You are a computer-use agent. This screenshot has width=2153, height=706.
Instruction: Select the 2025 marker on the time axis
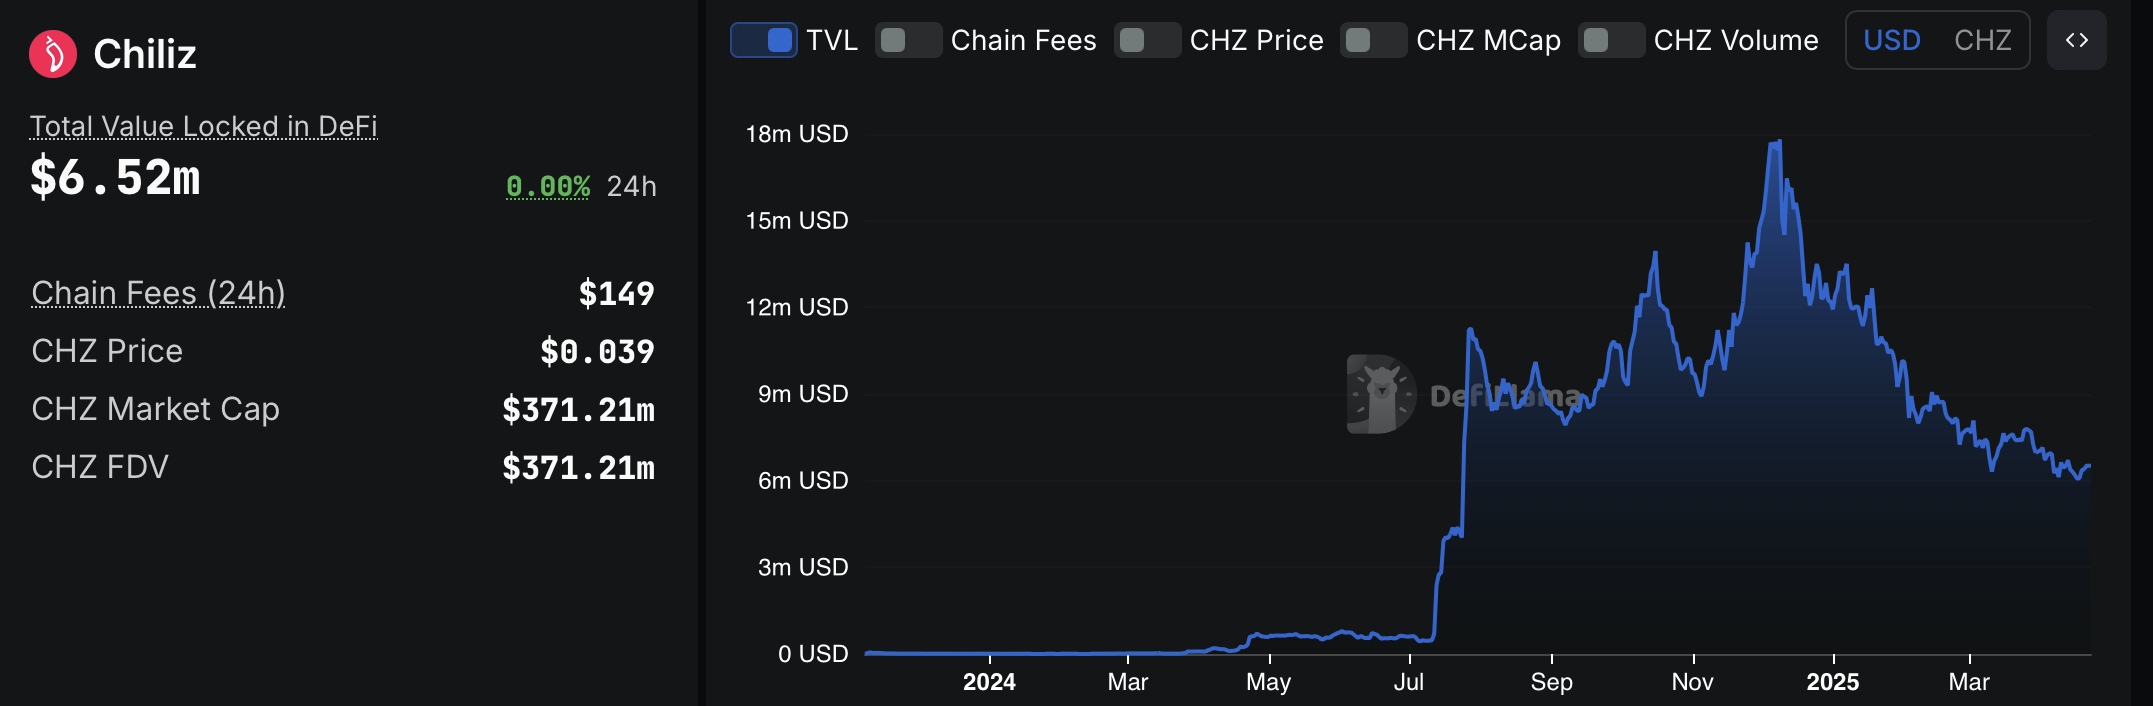click(1832, 682)
